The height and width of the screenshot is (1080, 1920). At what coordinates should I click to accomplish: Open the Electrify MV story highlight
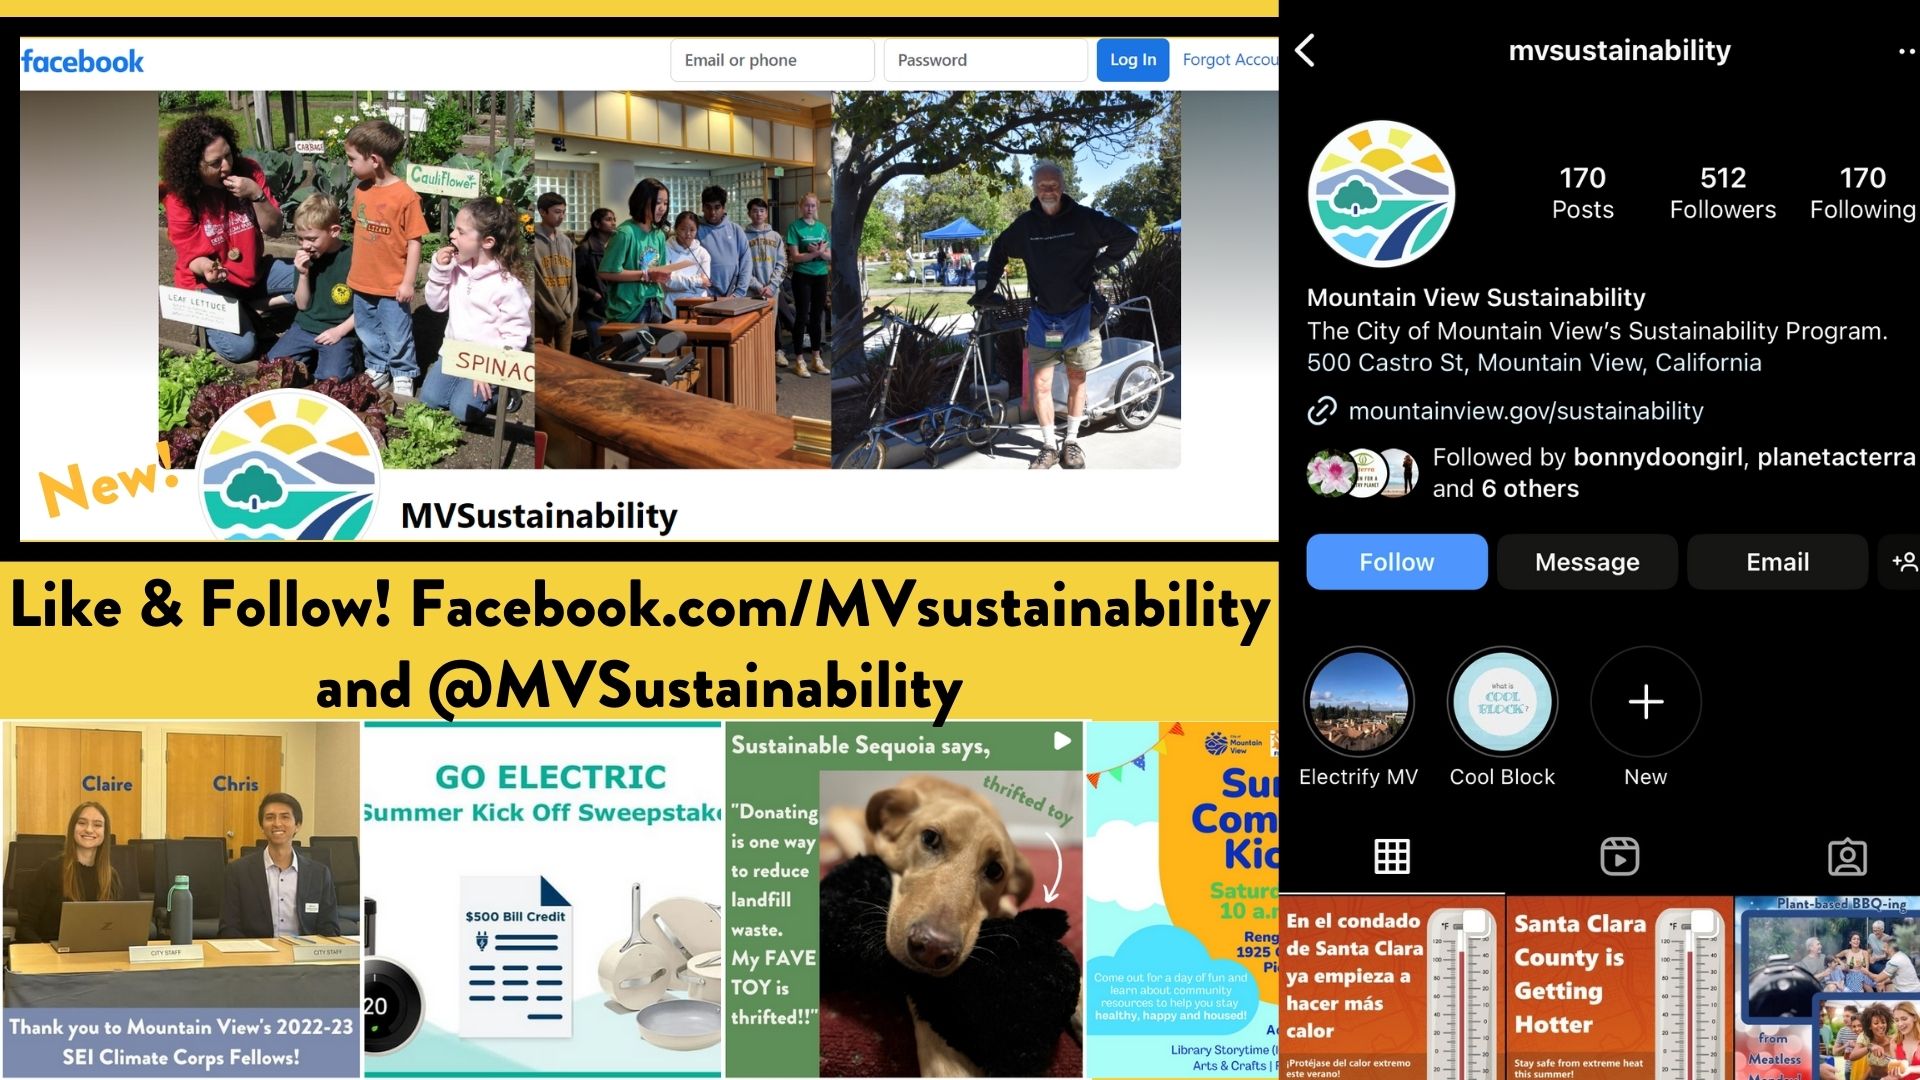(x=1358, y=701)
